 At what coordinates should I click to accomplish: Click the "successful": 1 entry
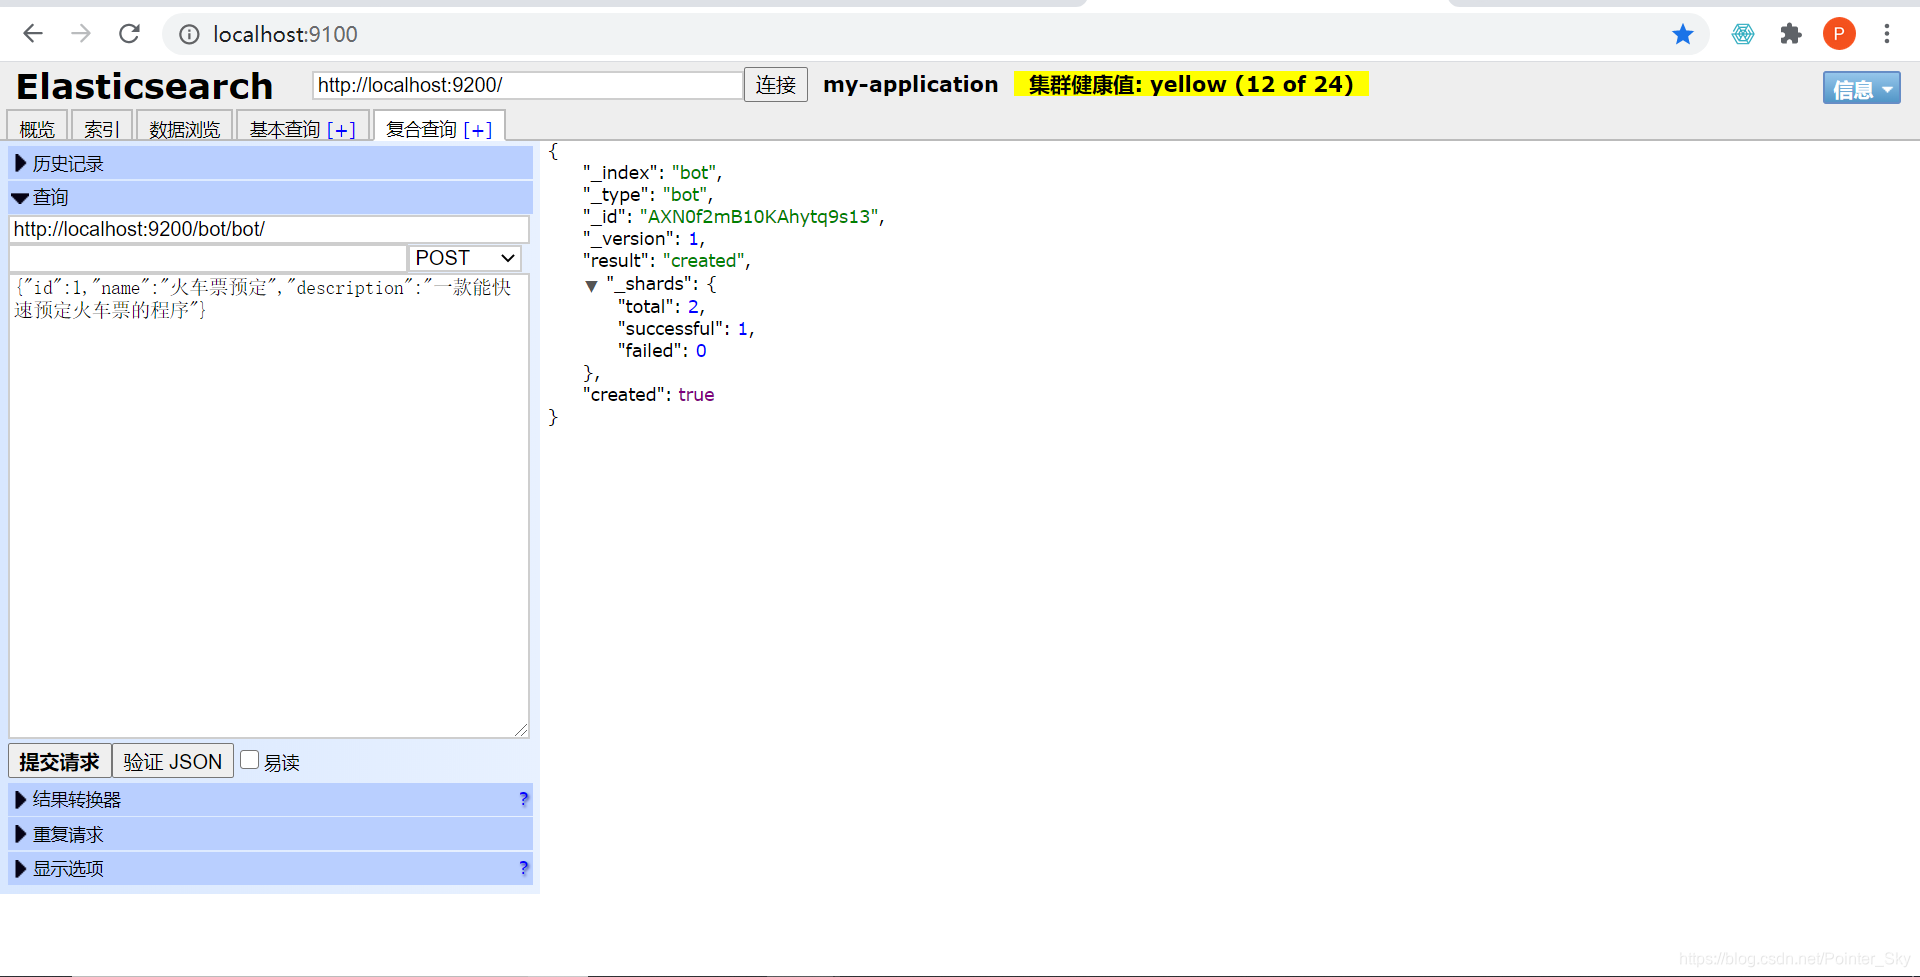(x=685, y=329)
